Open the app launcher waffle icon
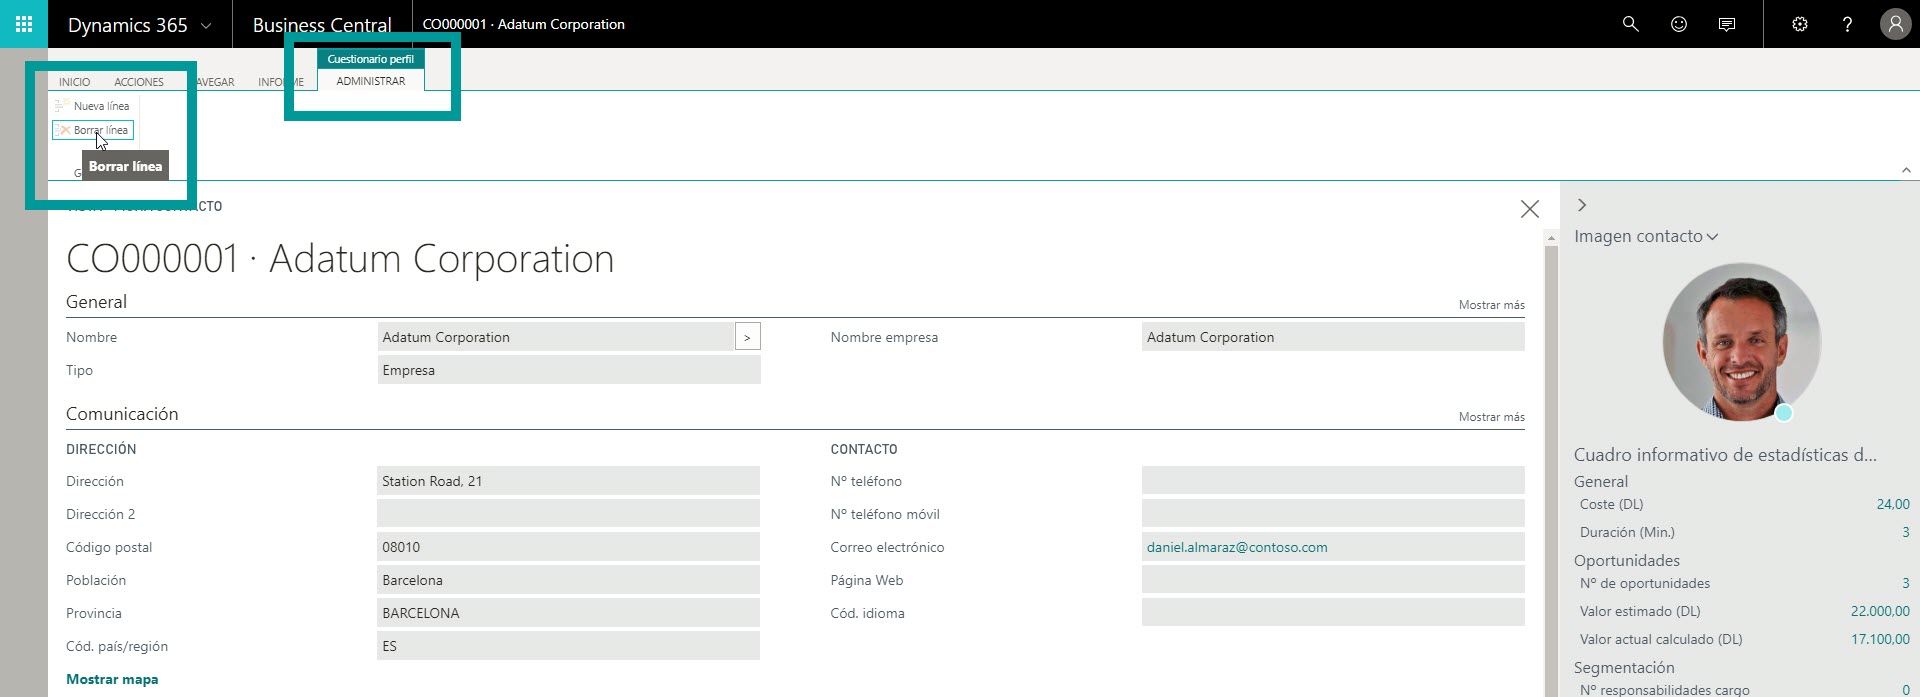Screen dimensions: 1920x697 click(x=24, y=24)
